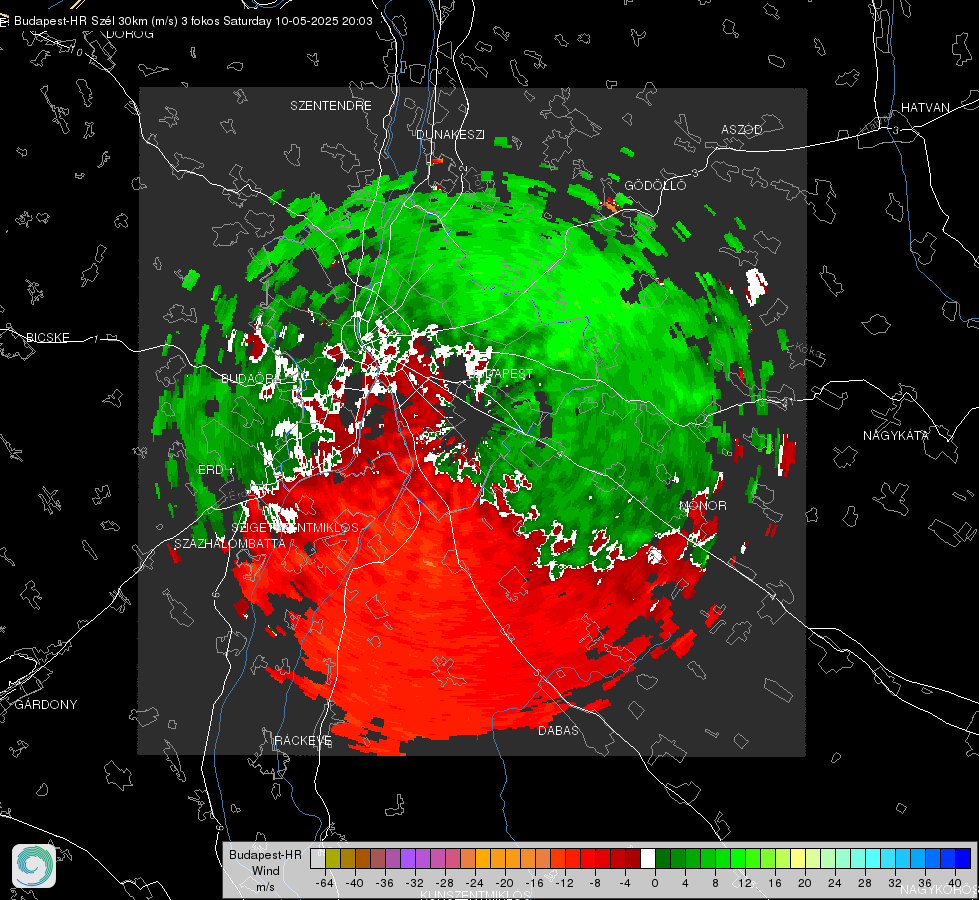The image size is (979, 900).
Task: Select the DOROG town label
Action: pos(130,34)
